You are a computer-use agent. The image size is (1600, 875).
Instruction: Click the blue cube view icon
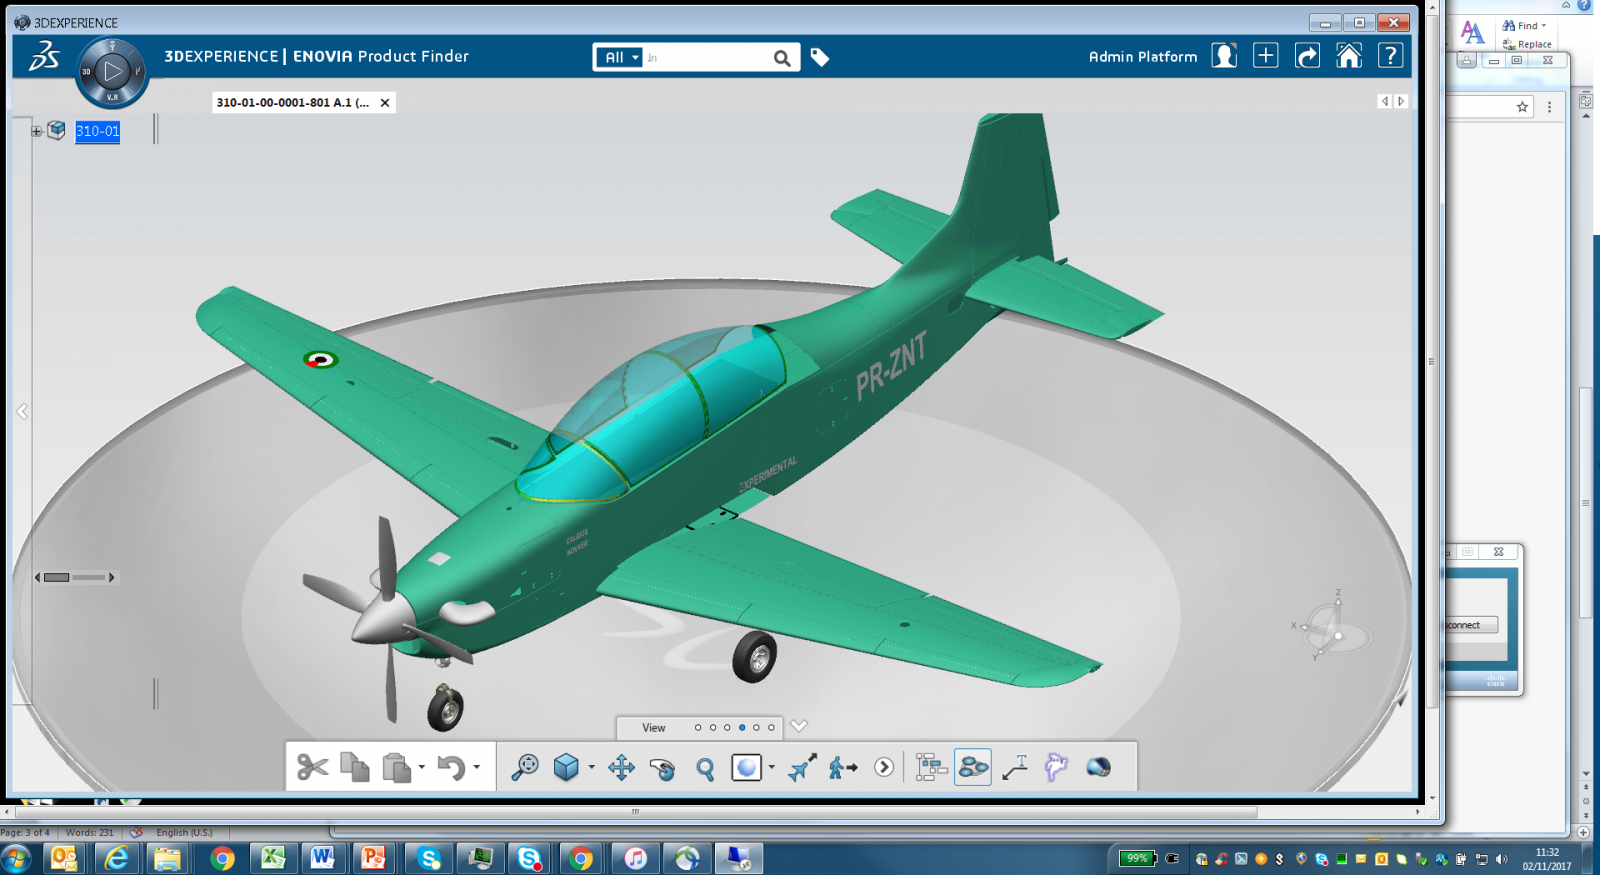tap(566, 767)
